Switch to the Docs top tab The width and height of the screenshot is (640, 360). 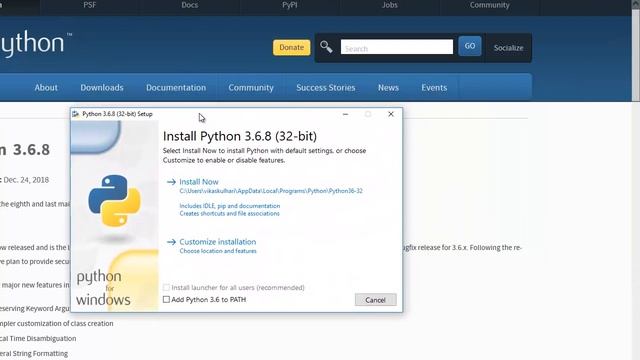190,5
